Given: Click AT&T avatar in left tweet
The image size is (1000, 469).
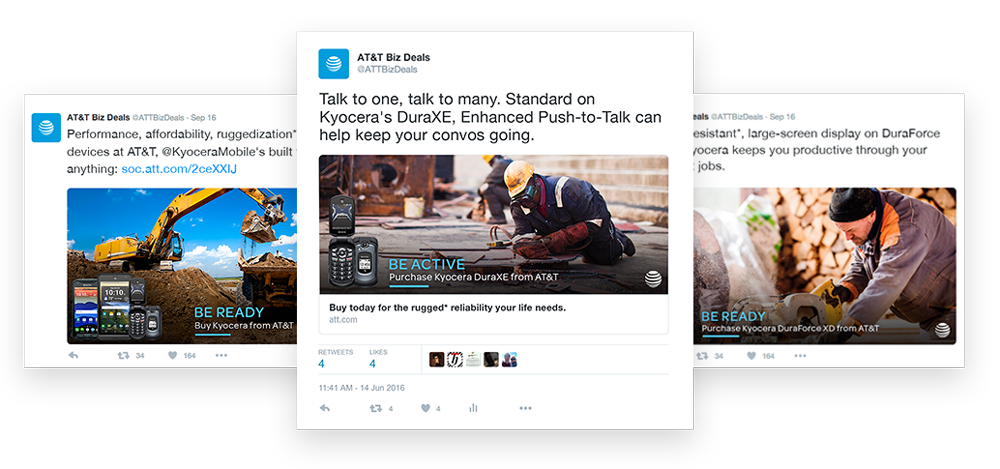Looking at the screenshot, I should [x=46, y=128].
